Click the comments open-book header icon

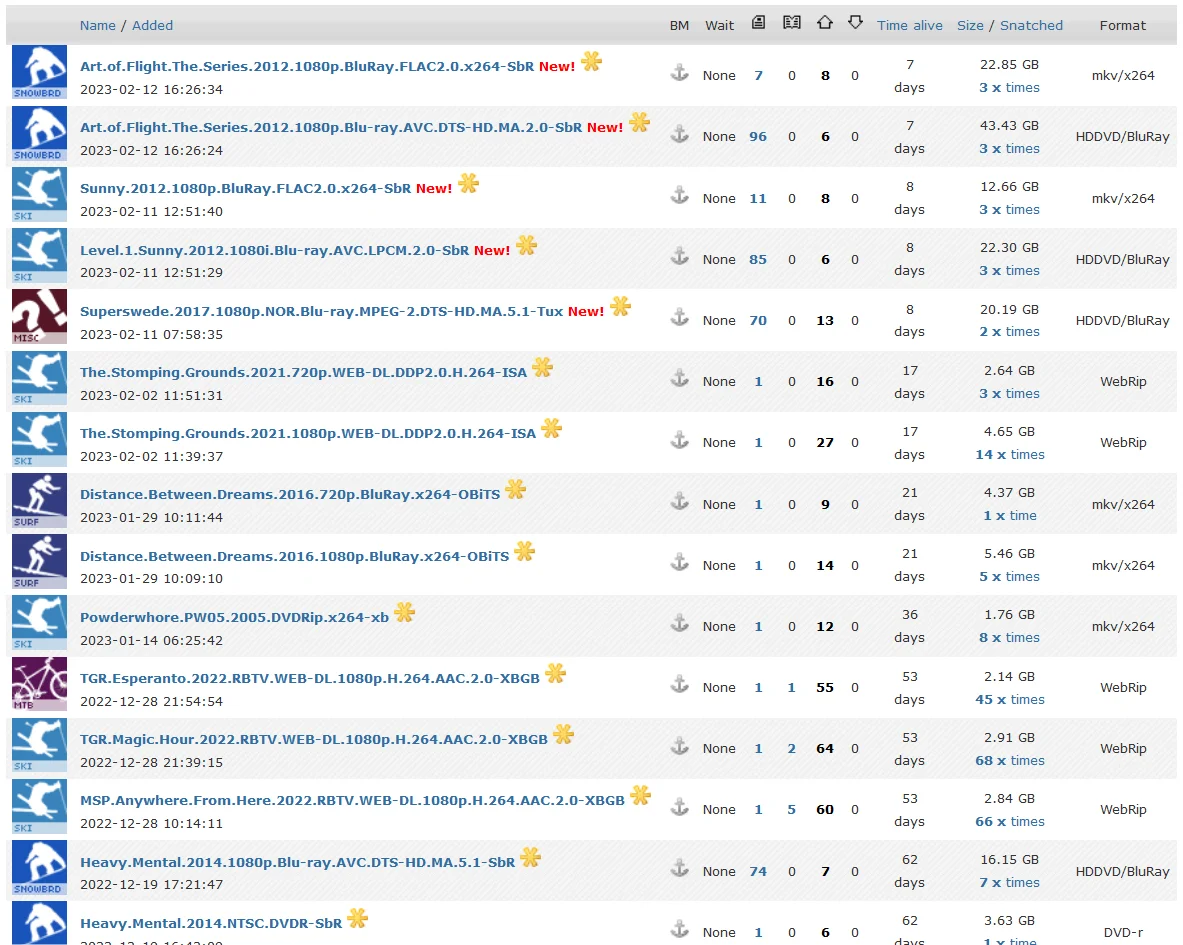pyautogui.click(x=791, y=23)
